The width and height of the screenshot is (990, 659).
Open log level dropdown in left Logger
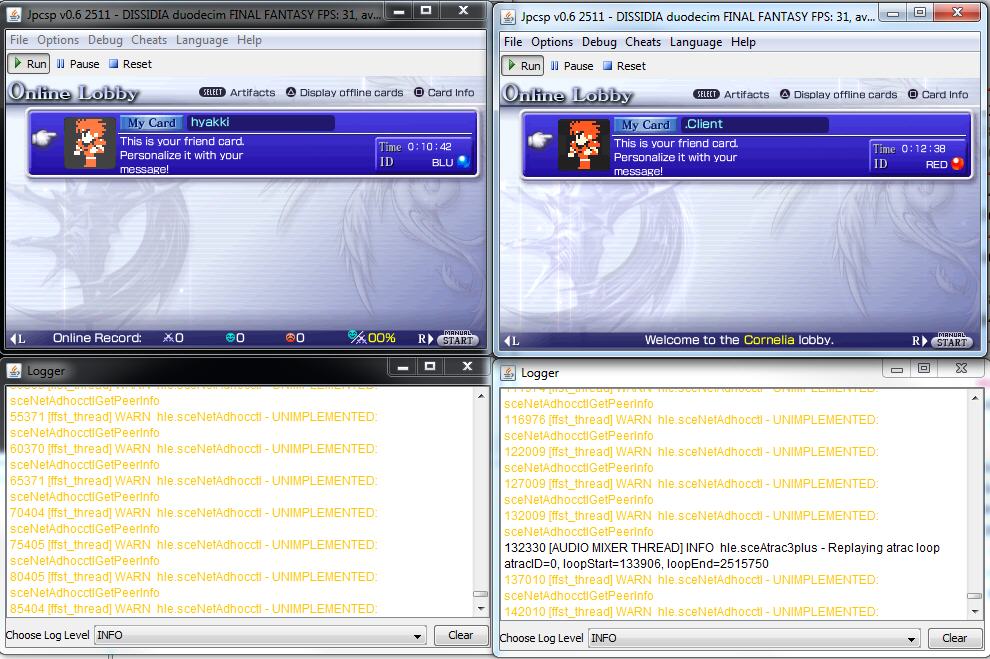coord(260,635)
